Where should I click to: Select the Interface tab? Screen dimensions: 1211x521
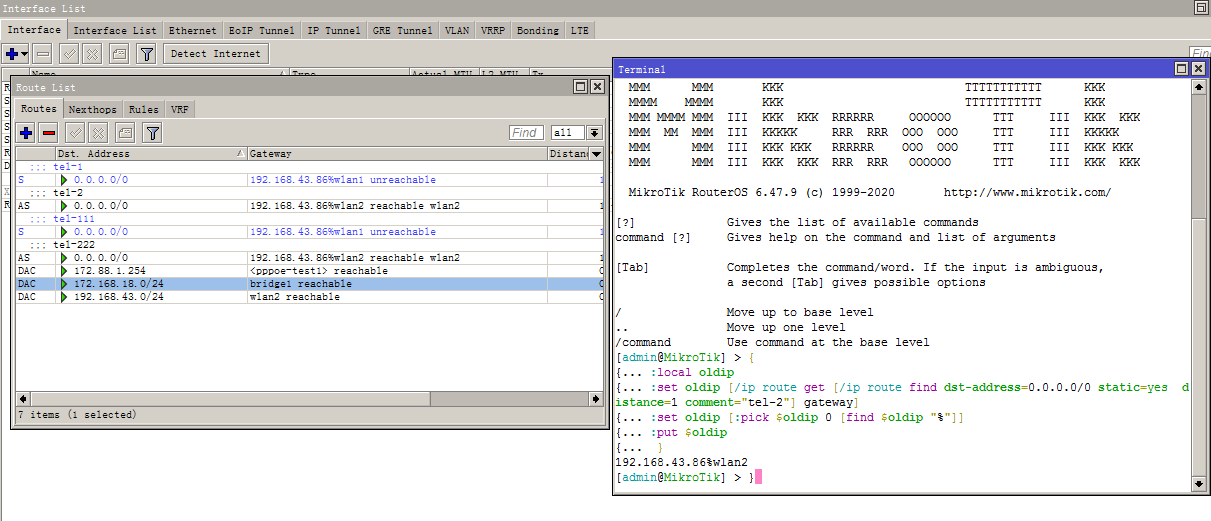[34, 30]
